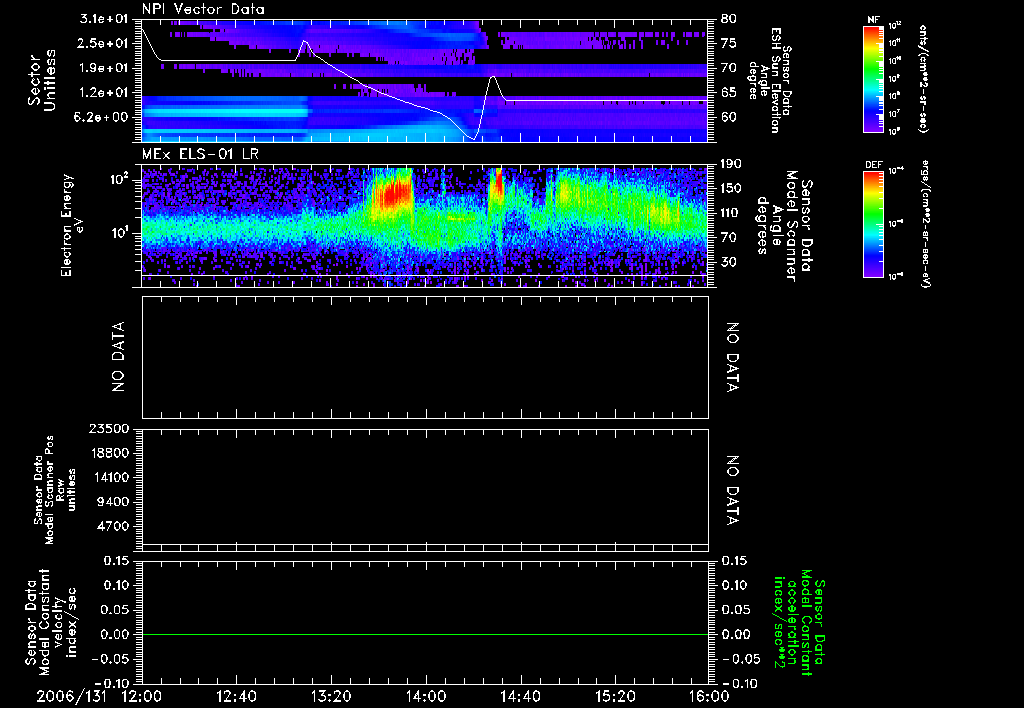Click the "14:00" time tick label
Screen dimensions: 1024x708
pyautogui.click(x=426, y=696)
